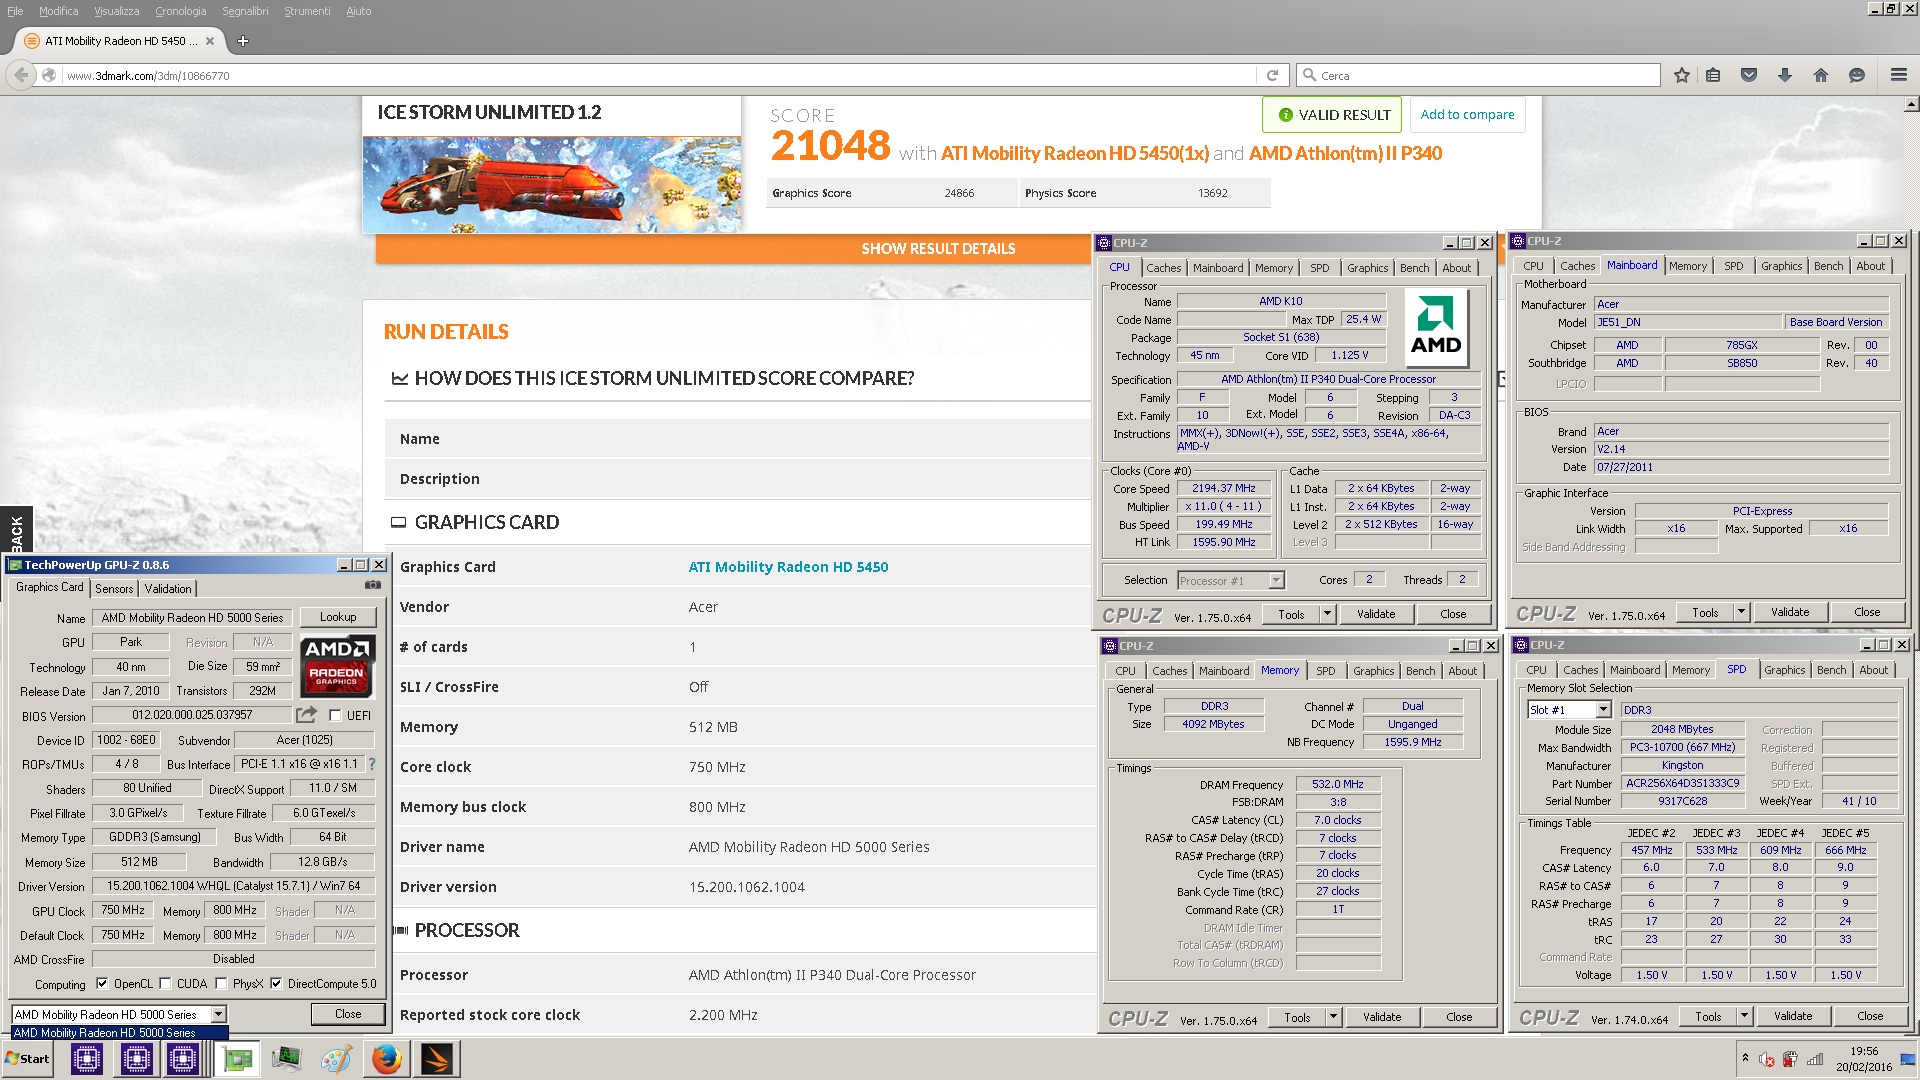Open the Caches tab in CPU-Z CPU window
This screenshot has height=1080, width=1920.
point(1163,268)
